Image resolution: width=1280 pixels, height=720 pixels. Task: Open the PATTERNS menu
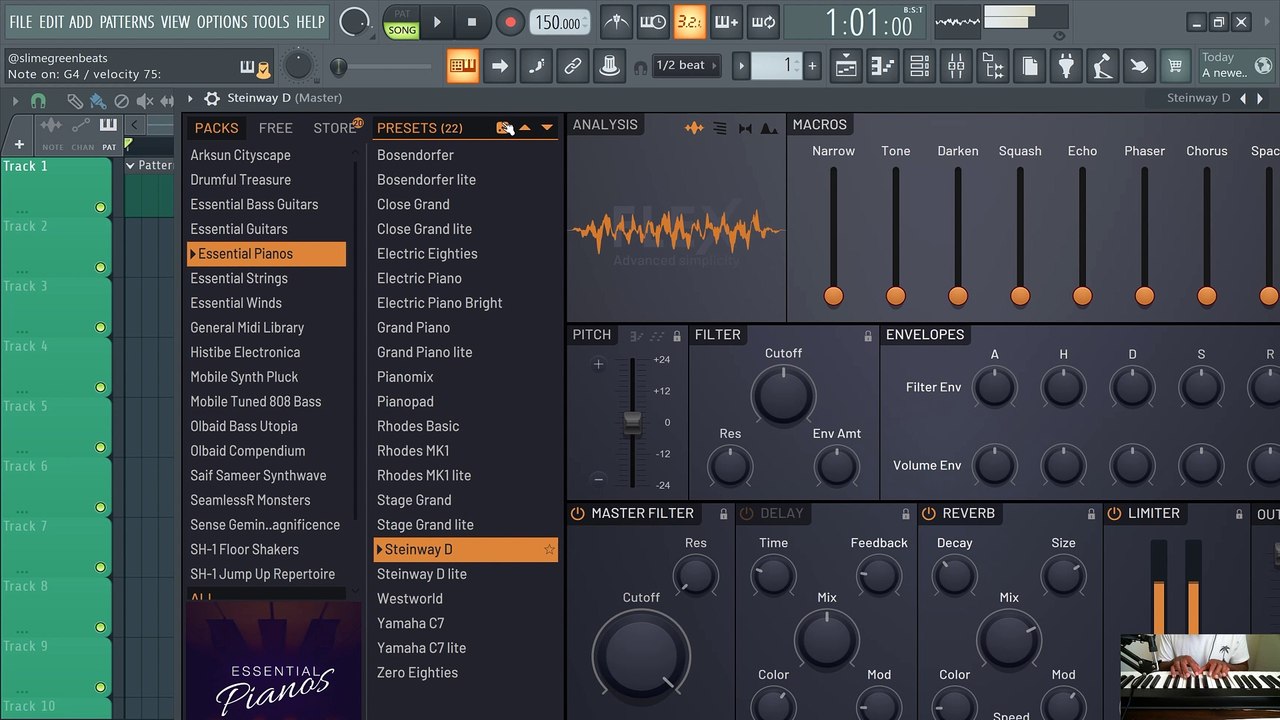click(127, 22)
